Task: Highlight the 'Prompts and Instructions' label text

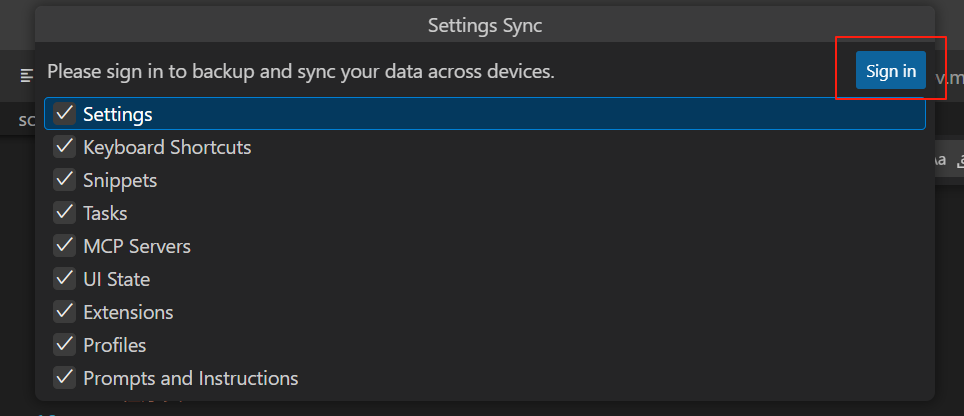Action: click(x=191, y=378)
